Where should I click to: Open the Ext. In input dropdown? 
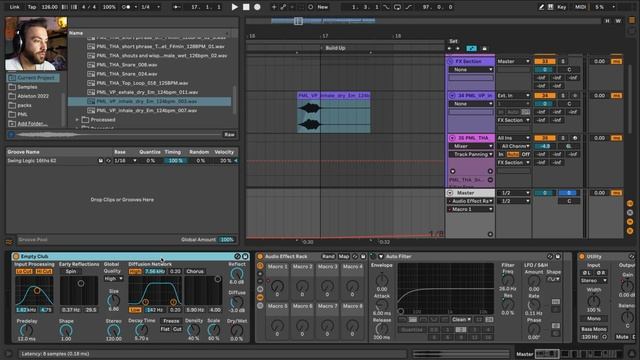click(x=513, y=96)
